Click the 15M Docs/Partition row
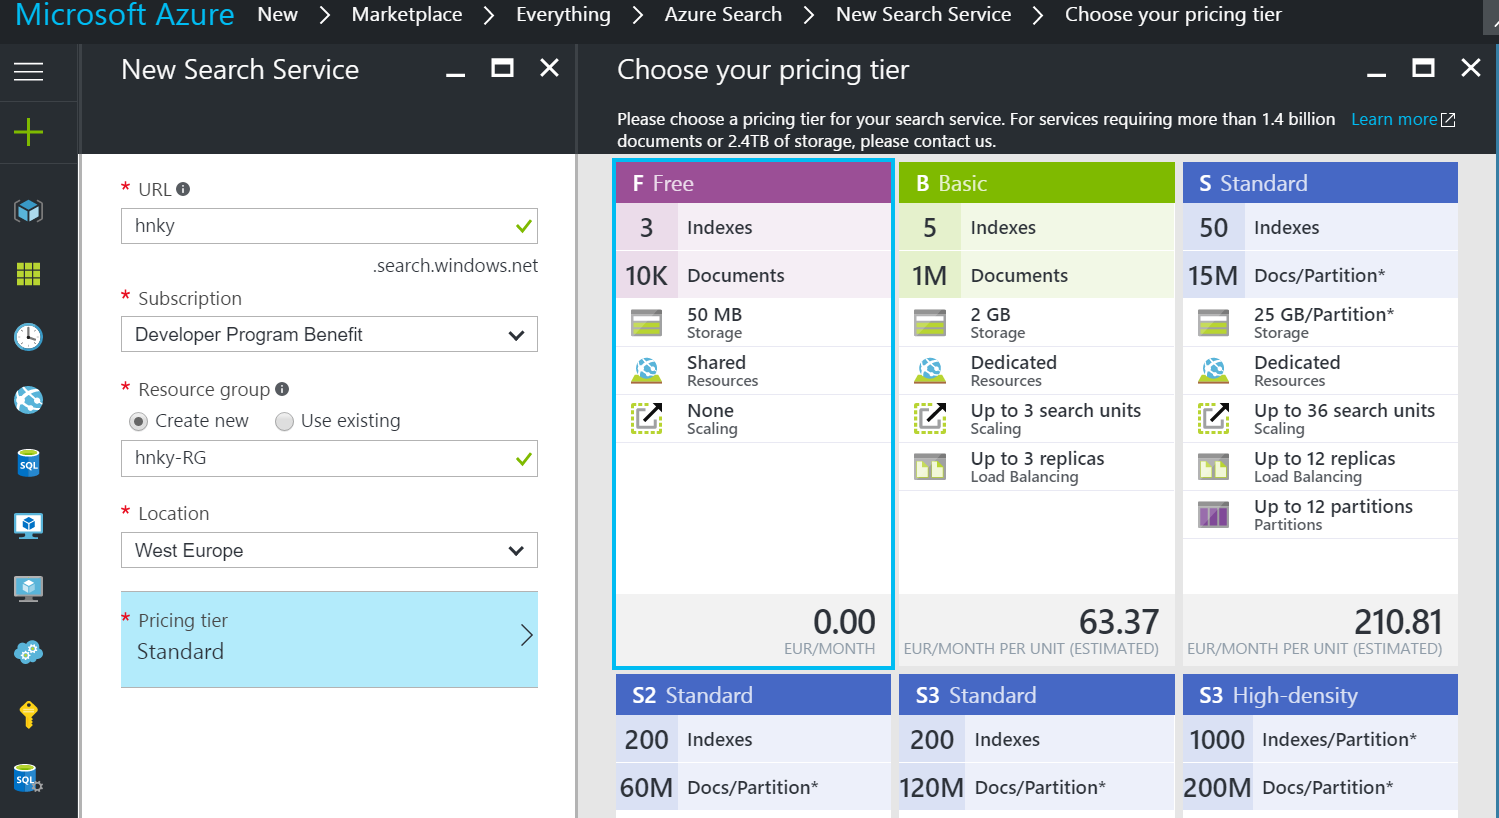This screenshot has width=1499, height=818. point(1320,275)
